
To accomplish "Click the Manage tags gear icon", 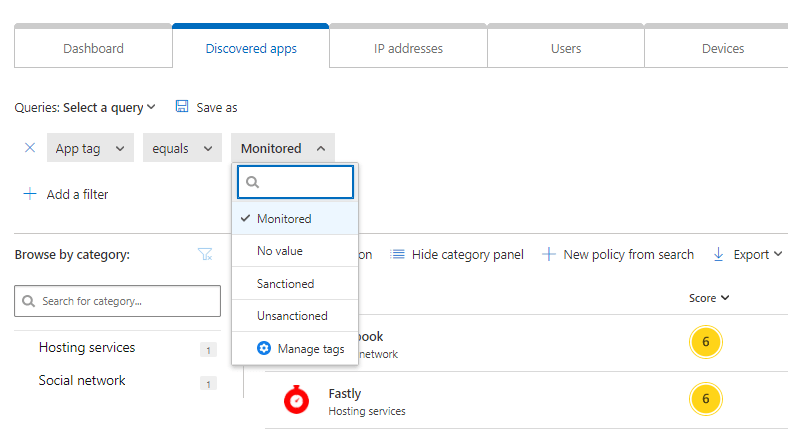I will pyautogui.click(x=264, y=349).
